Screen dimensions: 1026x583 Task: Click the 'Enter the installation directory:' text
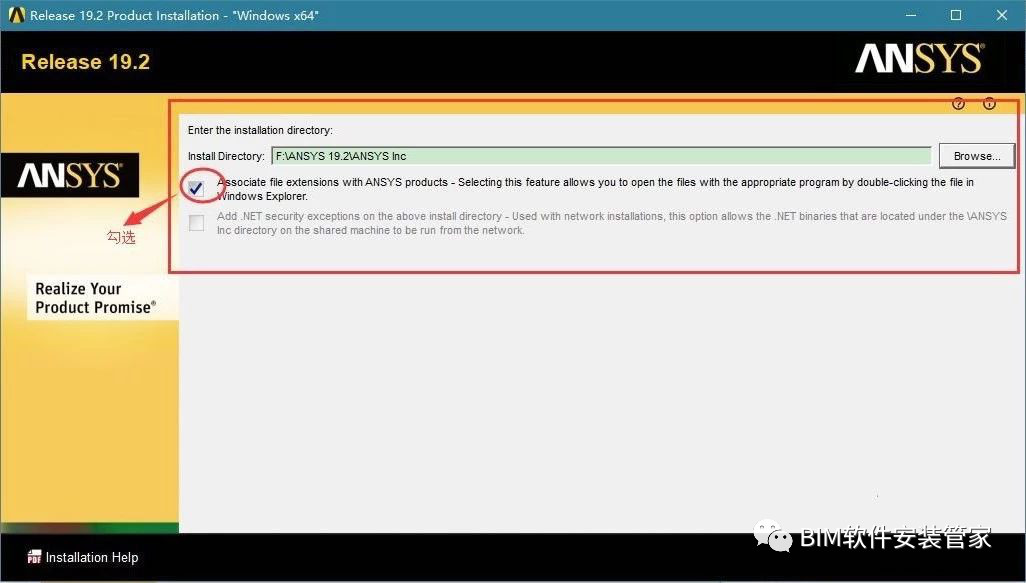point(260,130)
